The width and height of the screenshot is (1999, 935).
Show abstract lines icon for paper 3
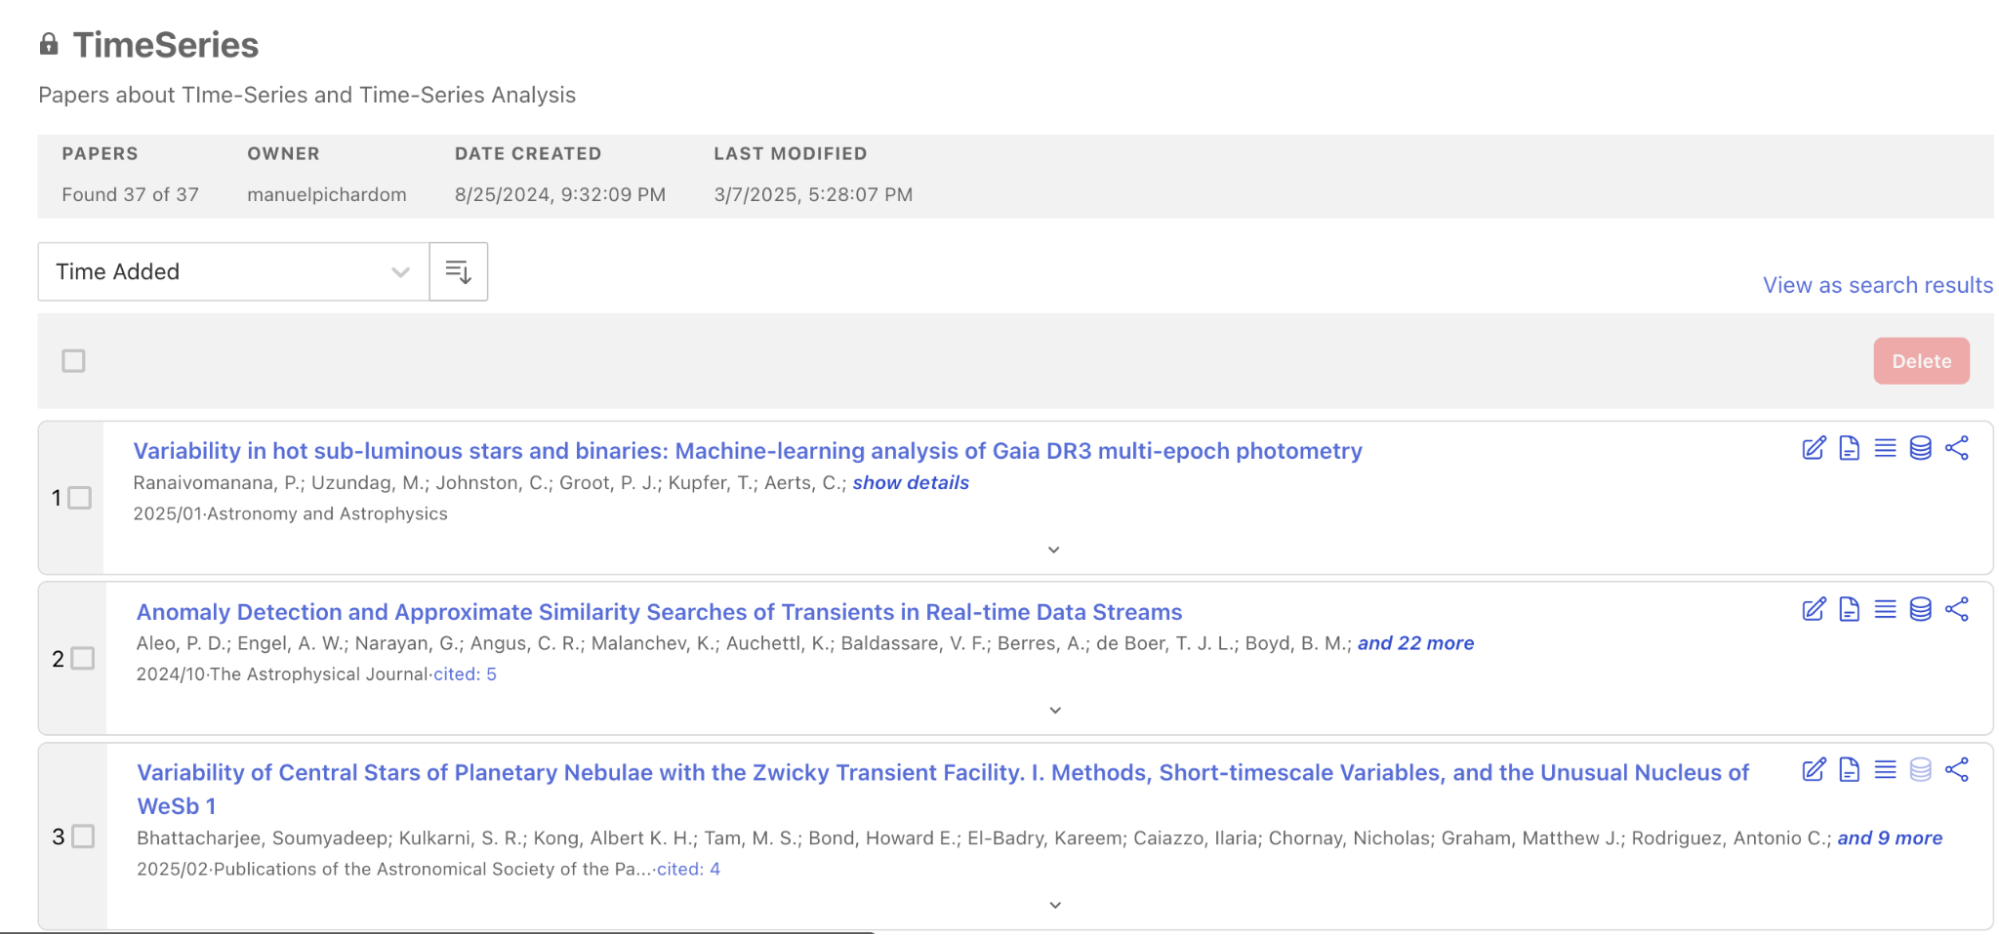[x=1885, y=769]
